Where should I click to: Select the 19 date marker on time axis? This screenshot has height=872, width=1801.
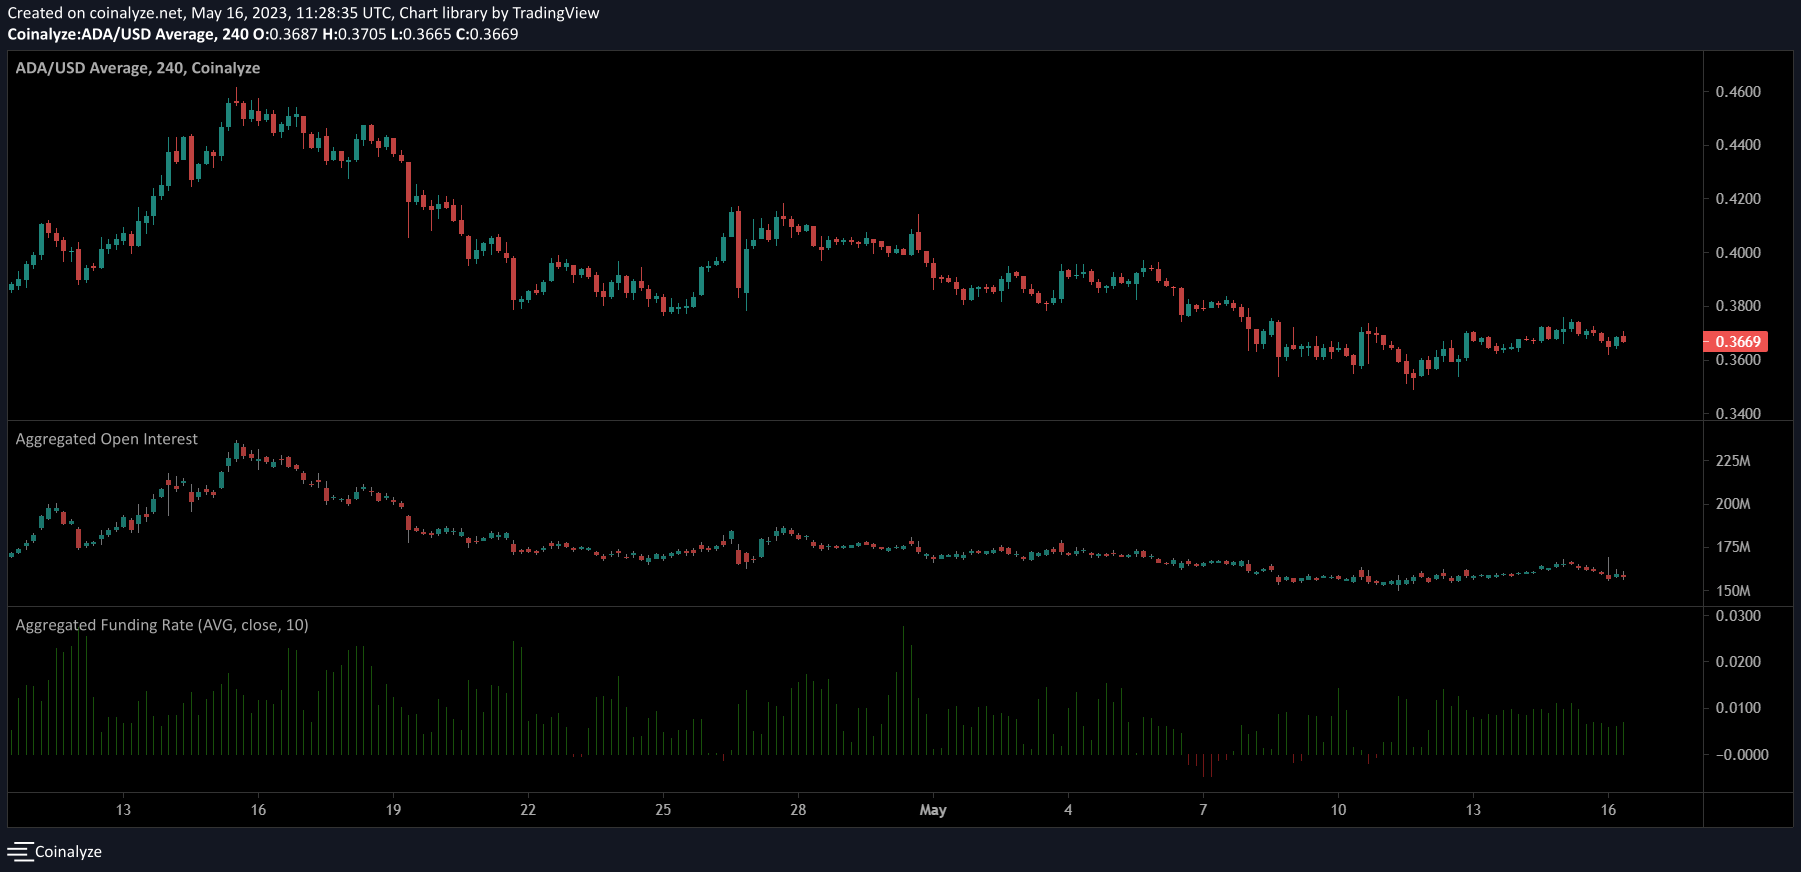point(393,810)
